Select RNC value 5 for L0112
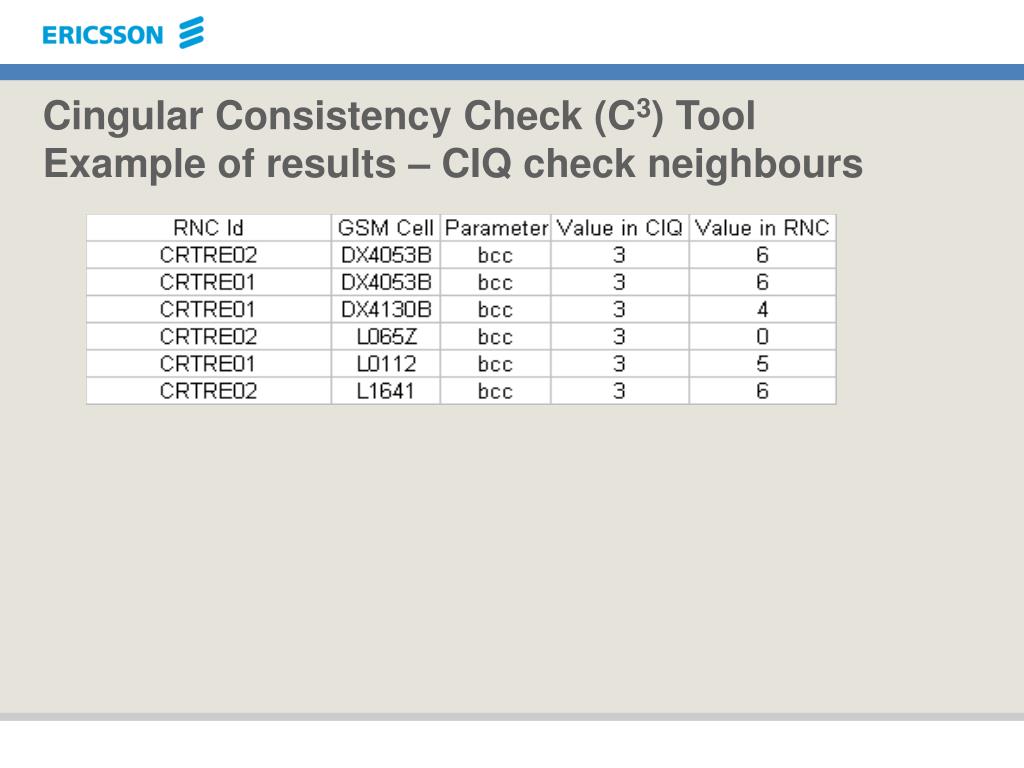Viewport: 1024px width, 768px height. tap(762, 364)
